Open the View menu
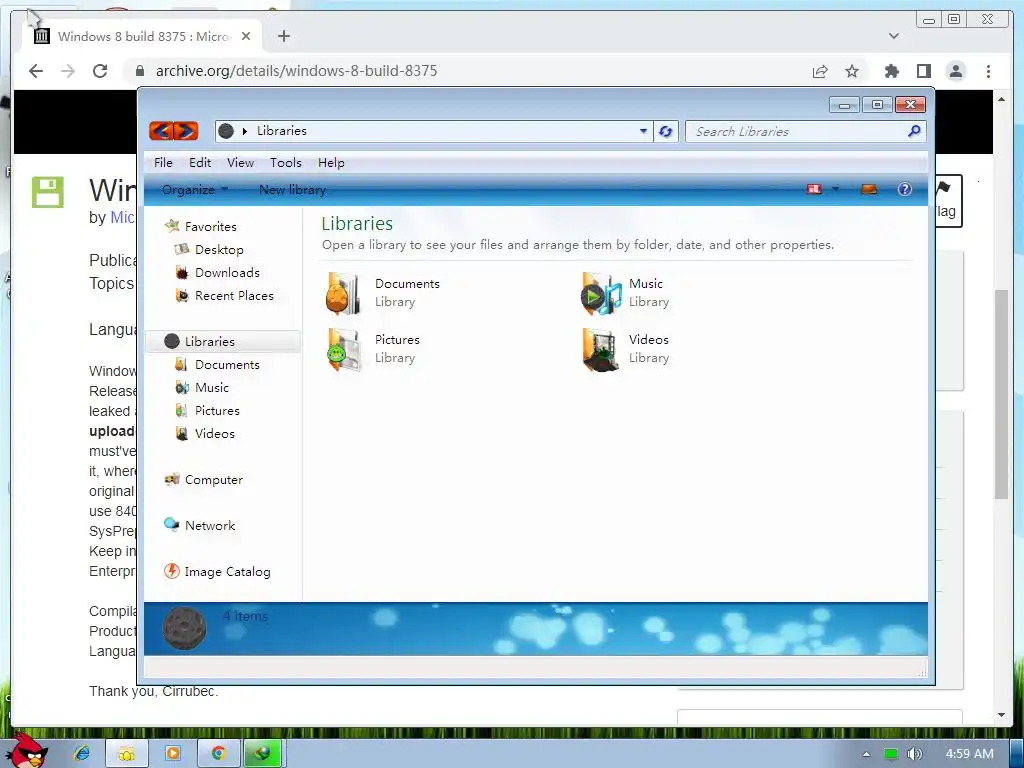 240,163
